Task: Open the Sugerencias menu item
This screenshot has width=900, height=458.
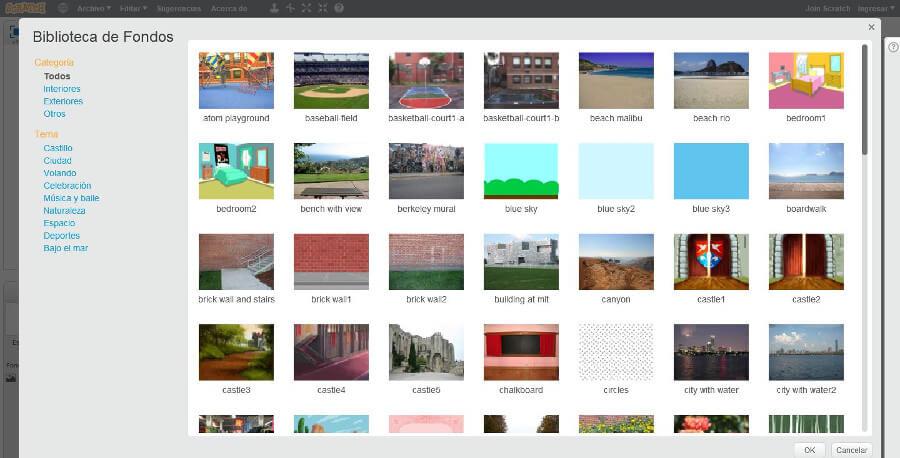Action: coord(178,8)
